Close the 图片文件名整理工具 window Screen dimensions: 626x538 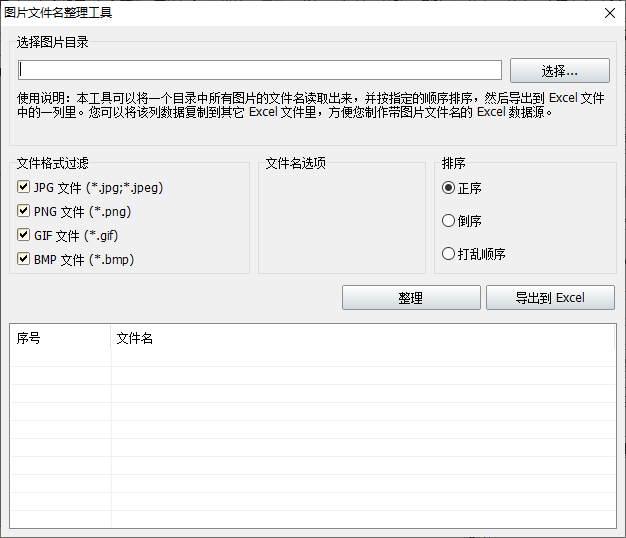point(610,13)
